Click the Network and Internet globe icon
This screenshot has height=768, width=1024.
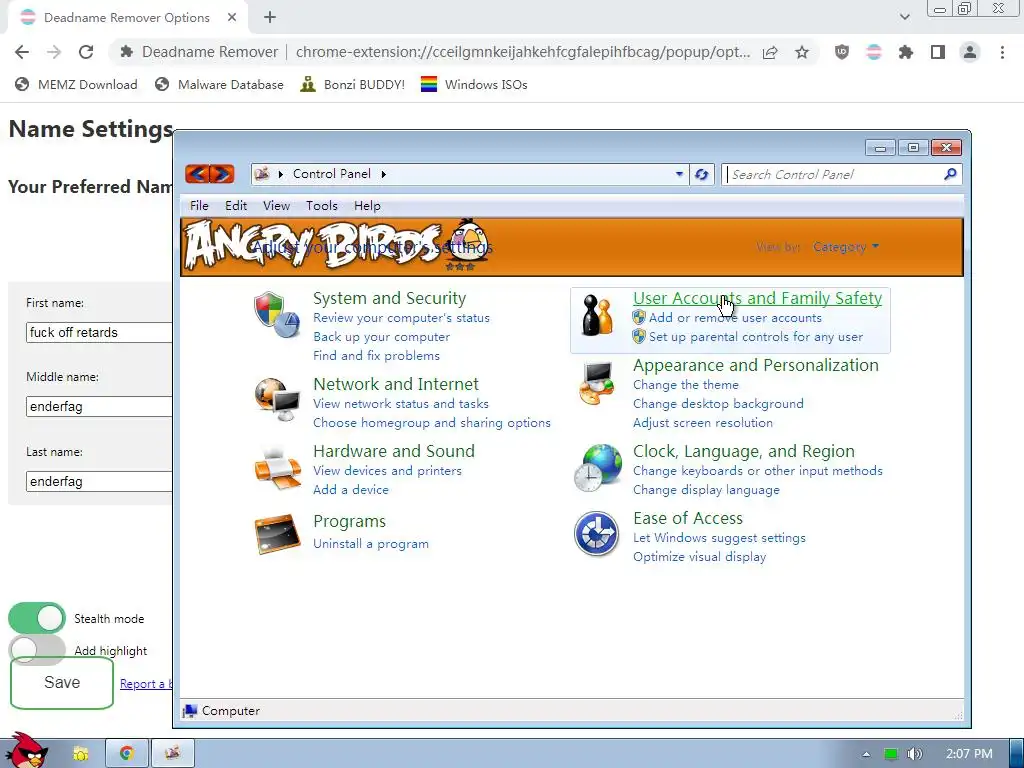(277, 399)
